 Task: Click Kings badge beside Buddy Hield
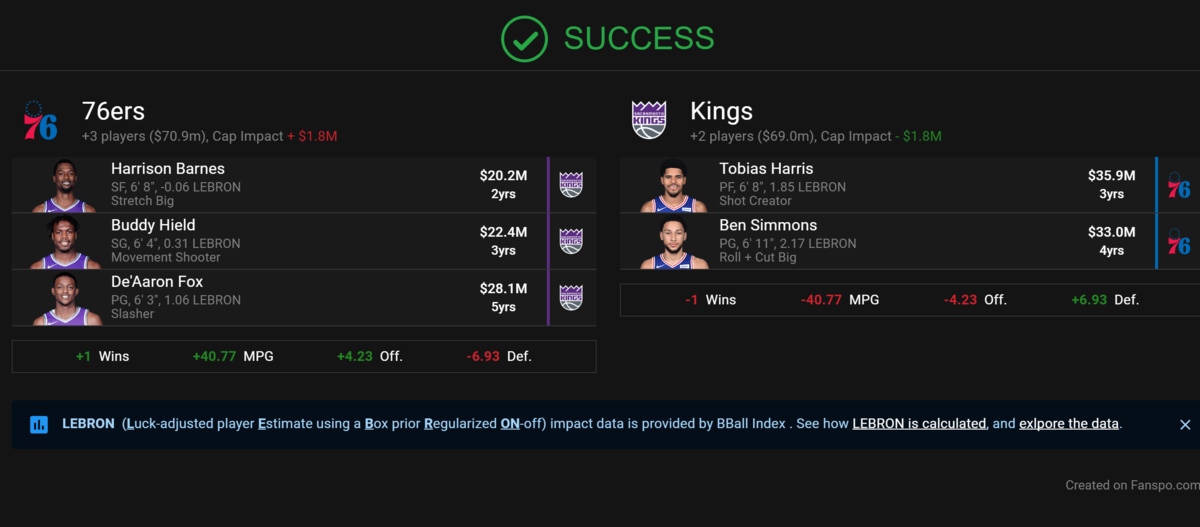(x=571, y=241)
